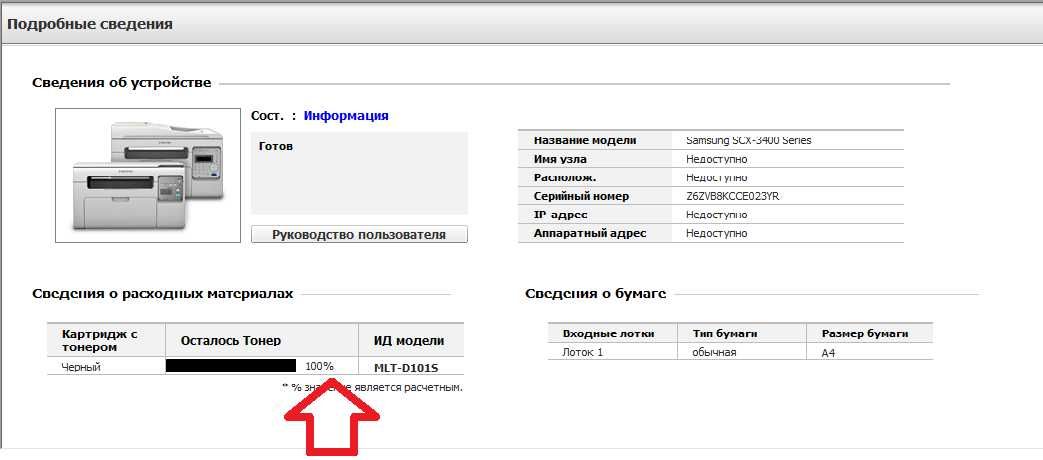Click the Аппаратный адрес row label
The image size is (1043, 460).
click(x=589, y=233)
